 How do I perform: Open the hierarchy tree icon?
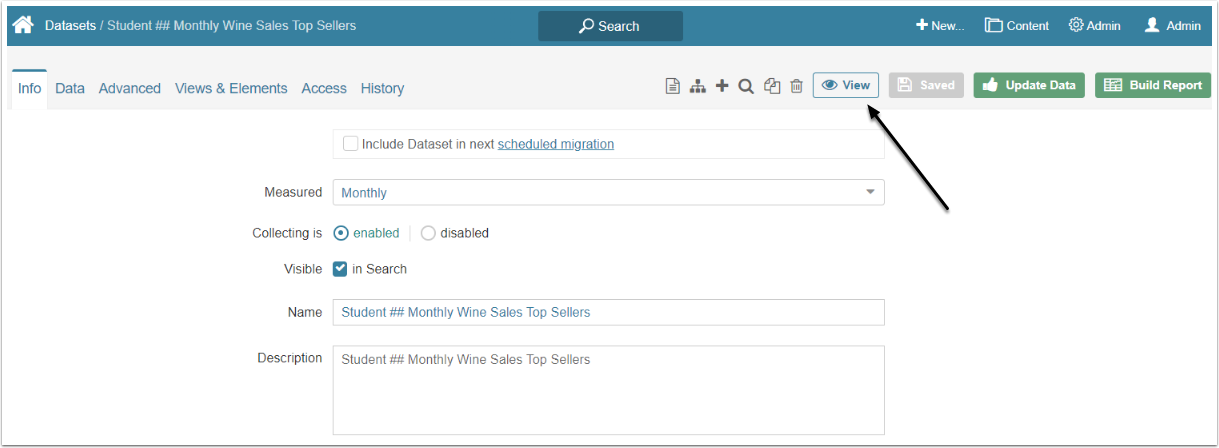[698, 86]
